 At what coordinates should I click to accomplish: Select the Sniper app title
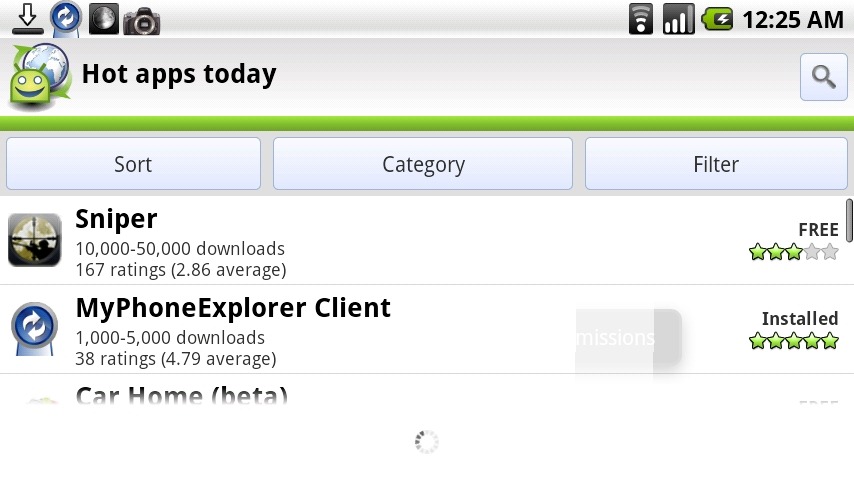[x=117, y=219]
